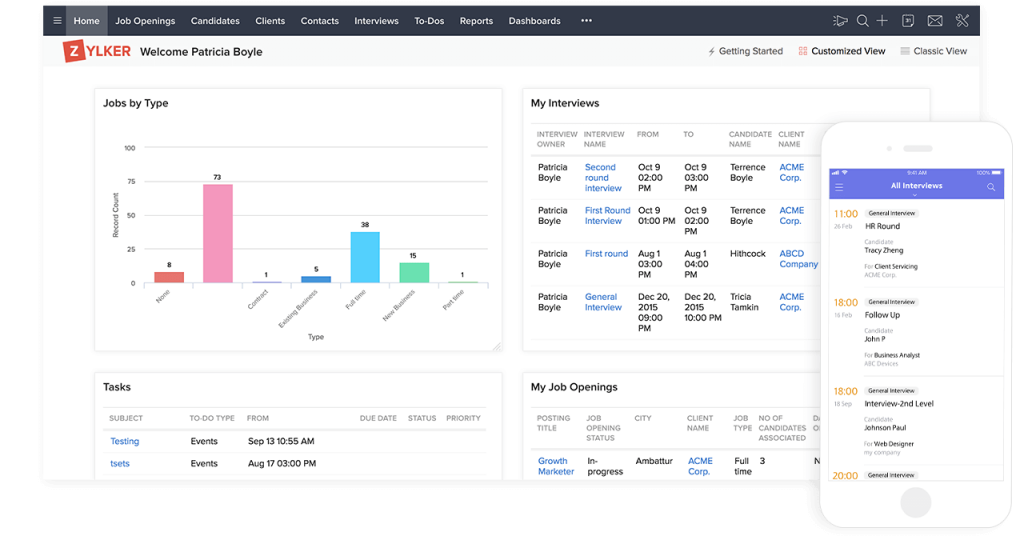Open the hamburger menu in top navigation bar
Viewport: 1024px width, 540px height.
pos(57,21)
